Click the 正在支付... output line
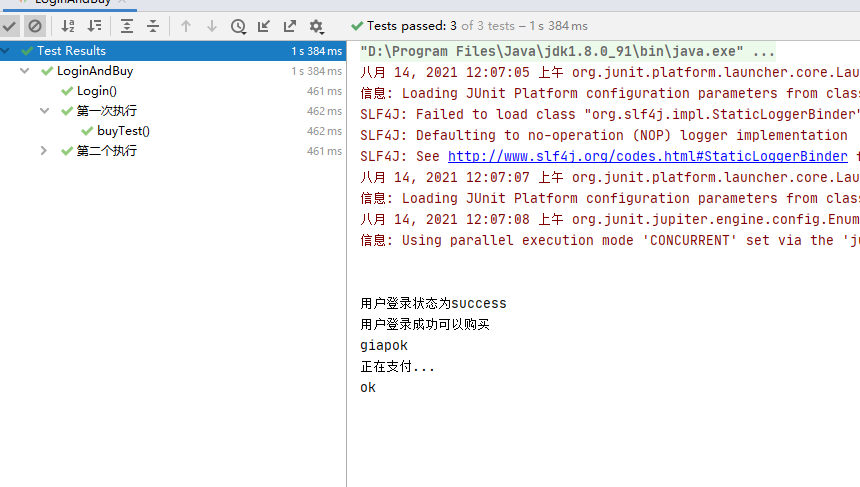 click(x=397, y=366)
